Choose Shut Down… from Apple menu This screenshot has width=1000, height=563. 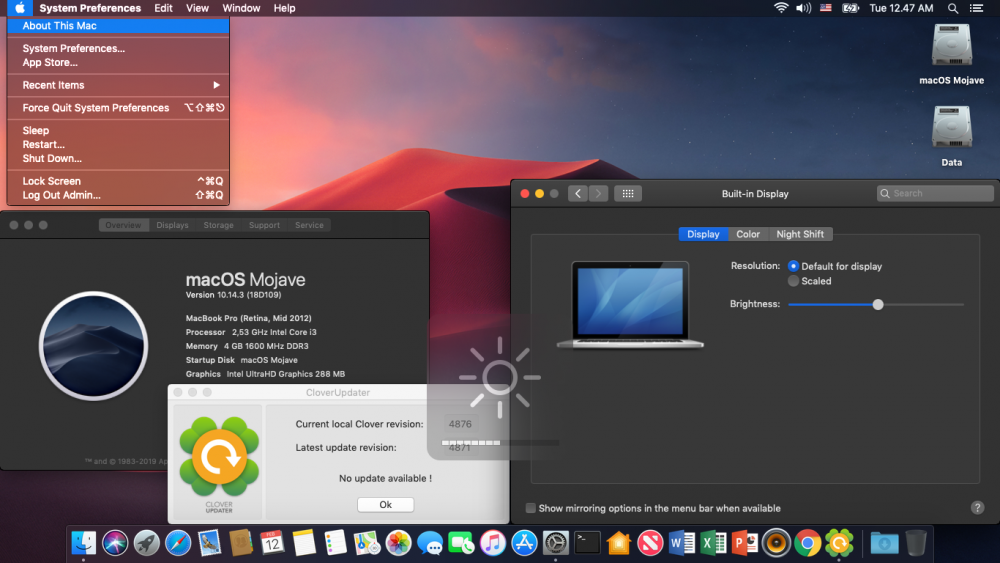pyautogui.click(x=118, y=158)
